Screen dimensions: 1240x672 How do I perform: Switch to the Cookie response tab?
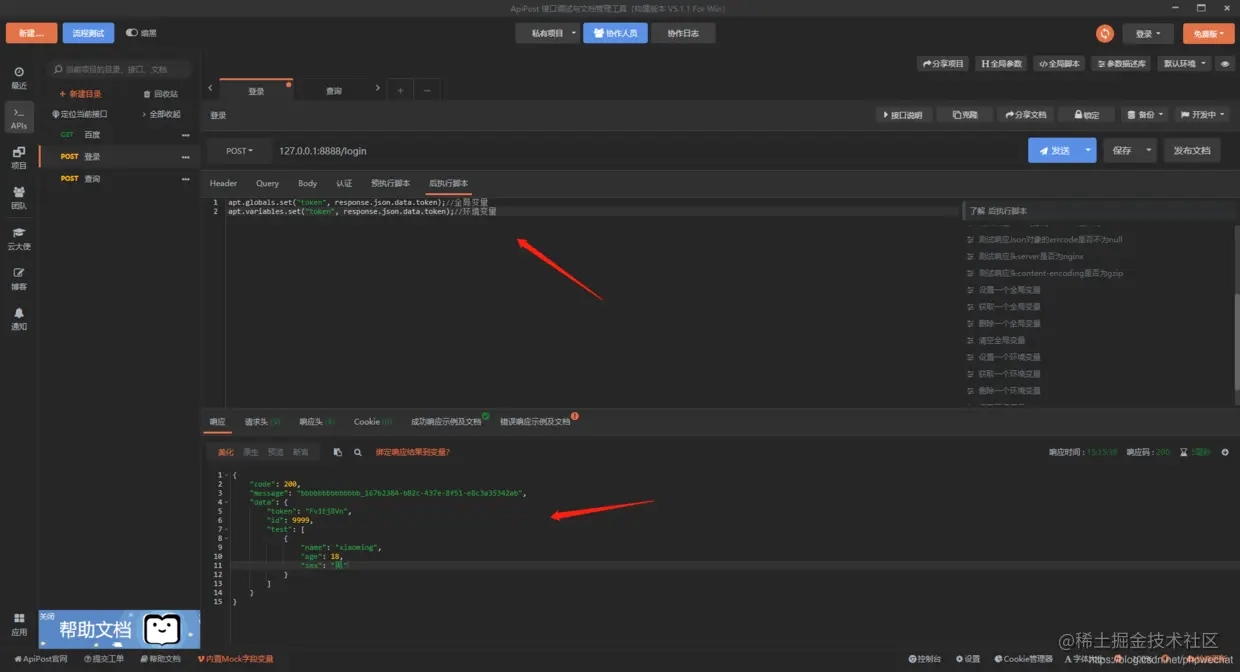373,422
